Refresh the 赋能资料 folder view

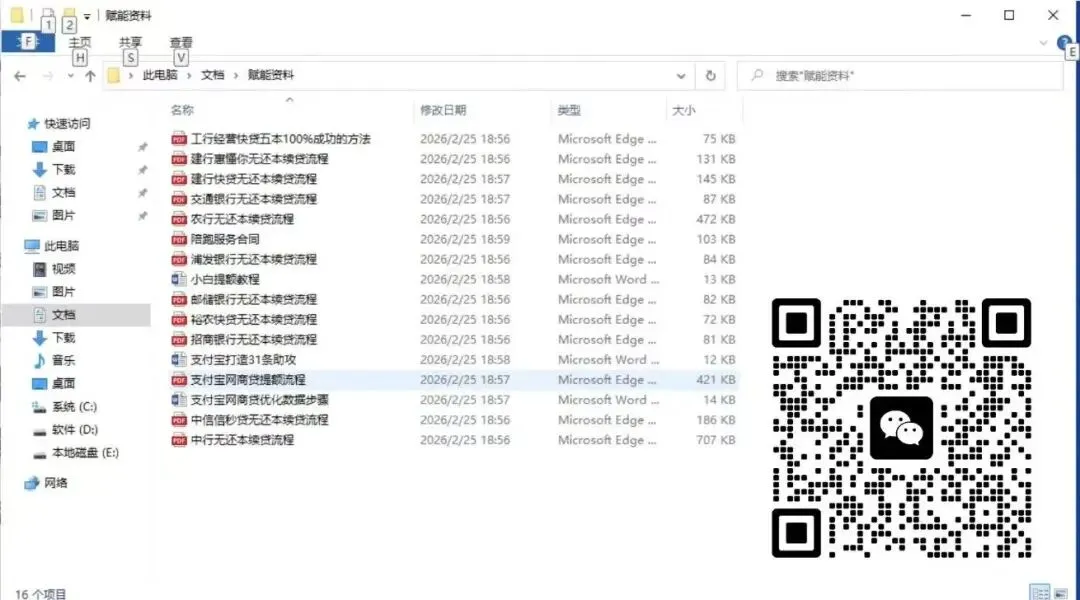[x=711, y=76]
